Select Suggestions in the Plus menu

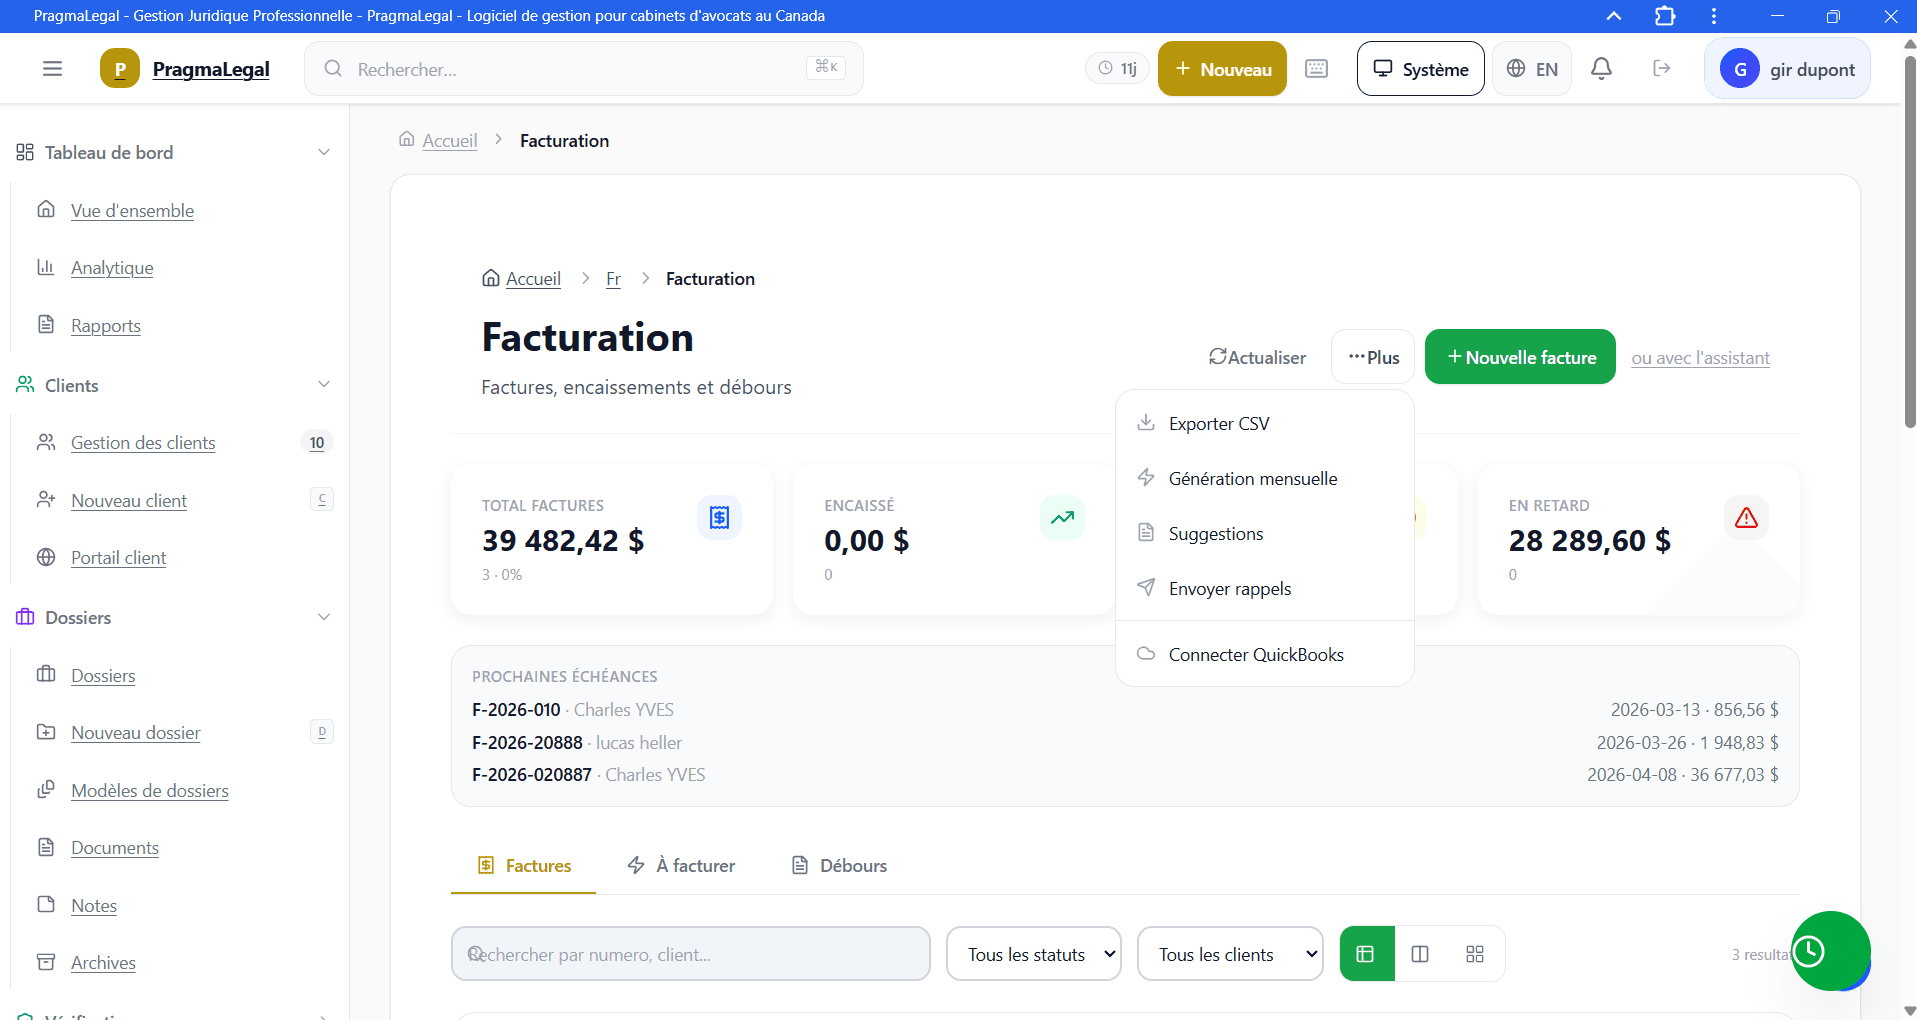(x=1265, y=534)
